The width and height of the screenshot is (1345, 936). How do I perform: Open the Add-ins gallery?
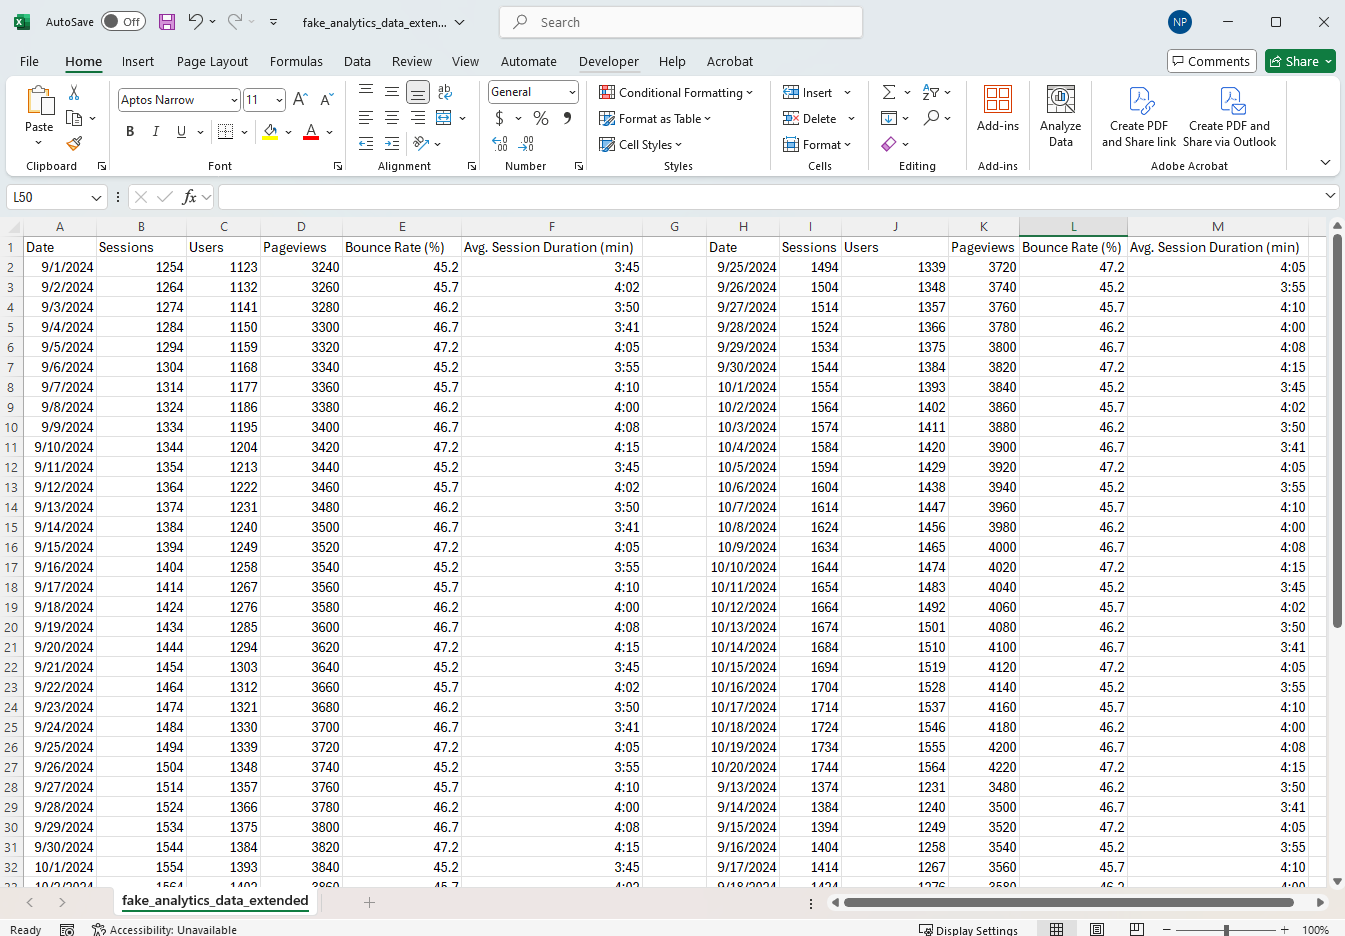[x=997, y=110]
